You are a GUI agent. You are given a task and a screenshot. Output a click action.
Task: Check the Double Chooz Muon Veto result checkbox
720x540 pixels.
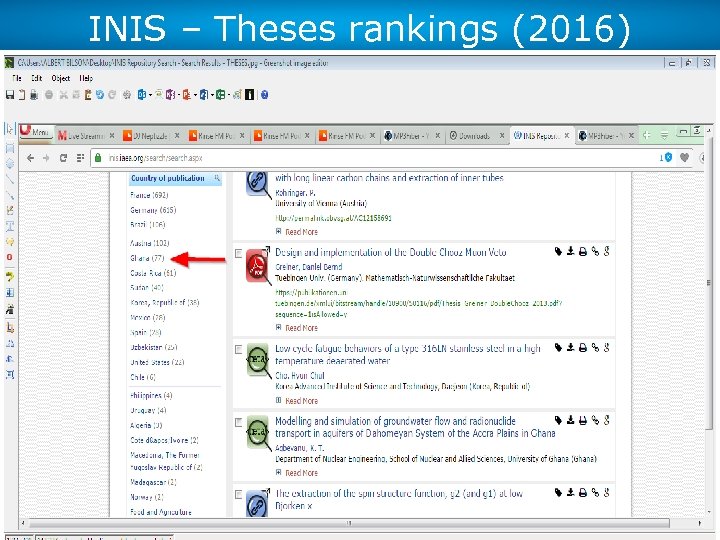tap(238, 253)
